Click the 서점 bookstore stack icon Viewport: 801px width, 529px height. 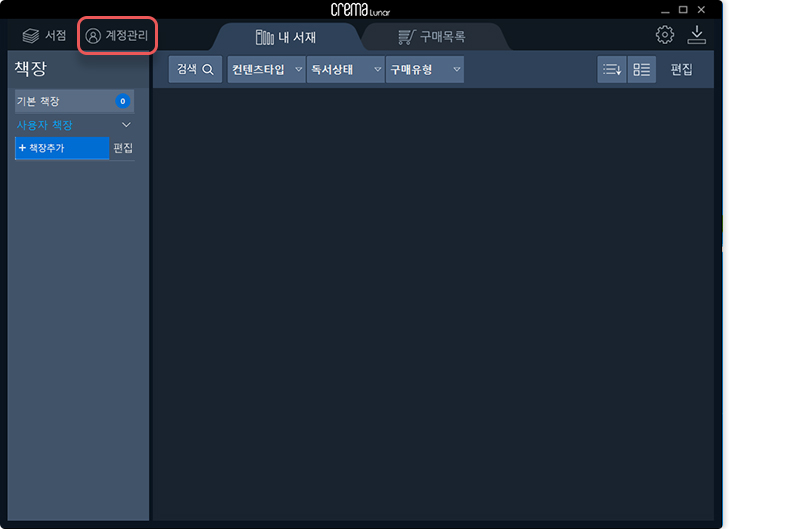[x=31, y=36]
